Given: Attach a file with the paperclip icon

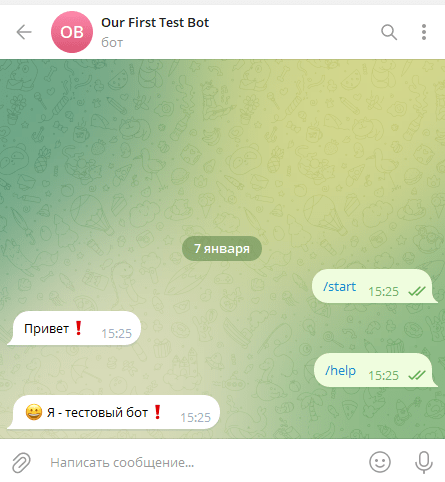Looking at the screenshot, I should [22, 462].
